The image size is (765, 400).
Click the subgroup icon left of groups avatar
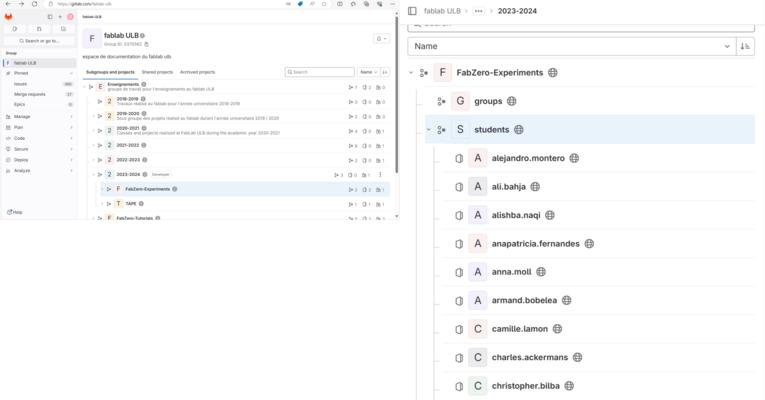click(442, 101)
